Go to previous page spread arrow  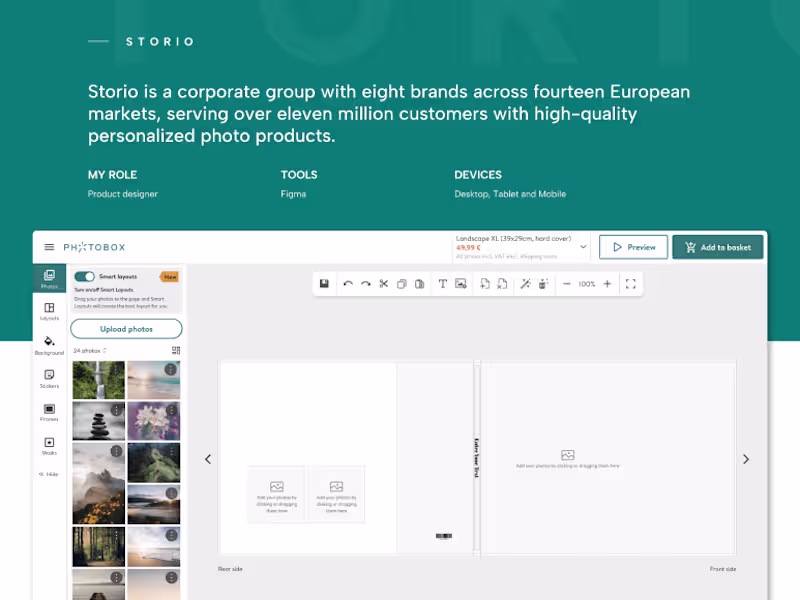208,459
